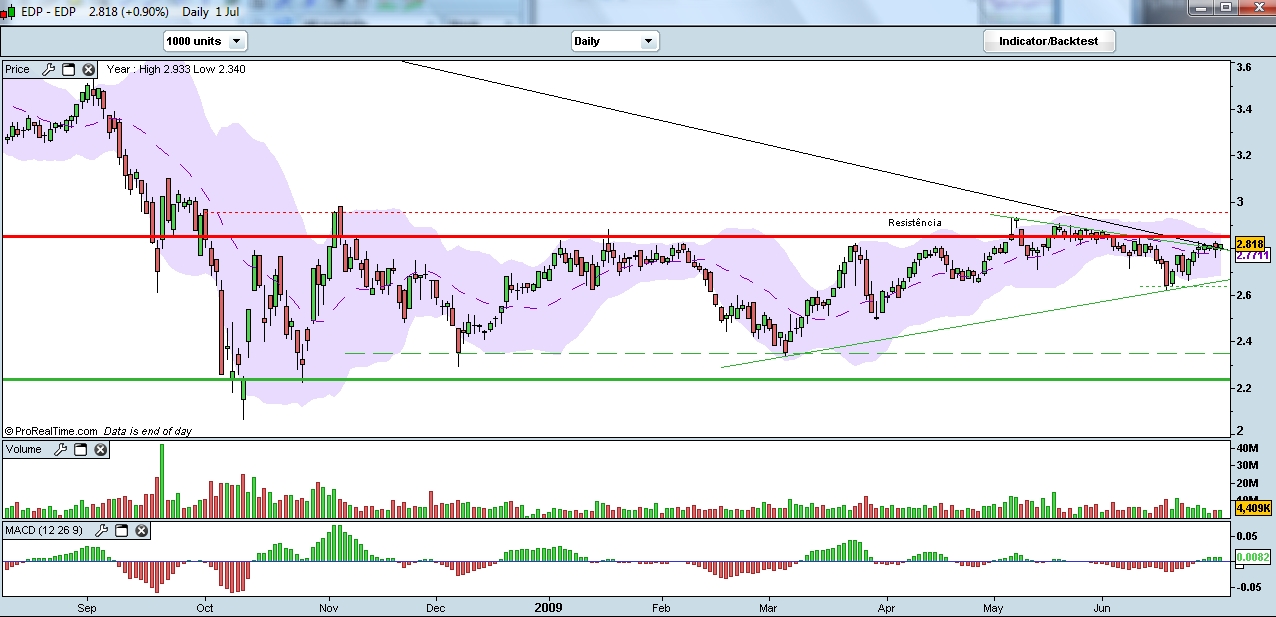Image resolution: width=1276 pixels, height=617 pixels.
Task: Minimize the chart window
Action: [x=1200, y=8]
